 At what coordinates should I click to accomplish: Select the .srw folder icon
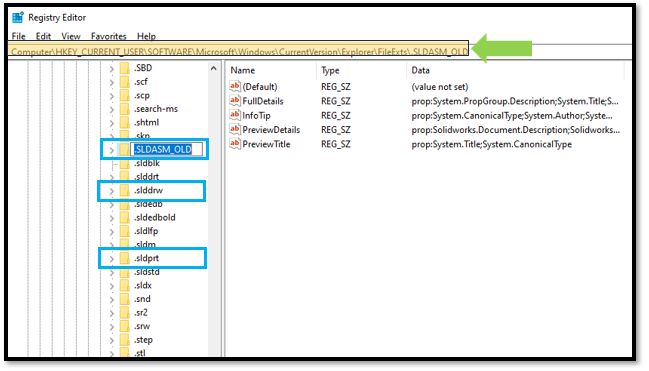[125, 326]
